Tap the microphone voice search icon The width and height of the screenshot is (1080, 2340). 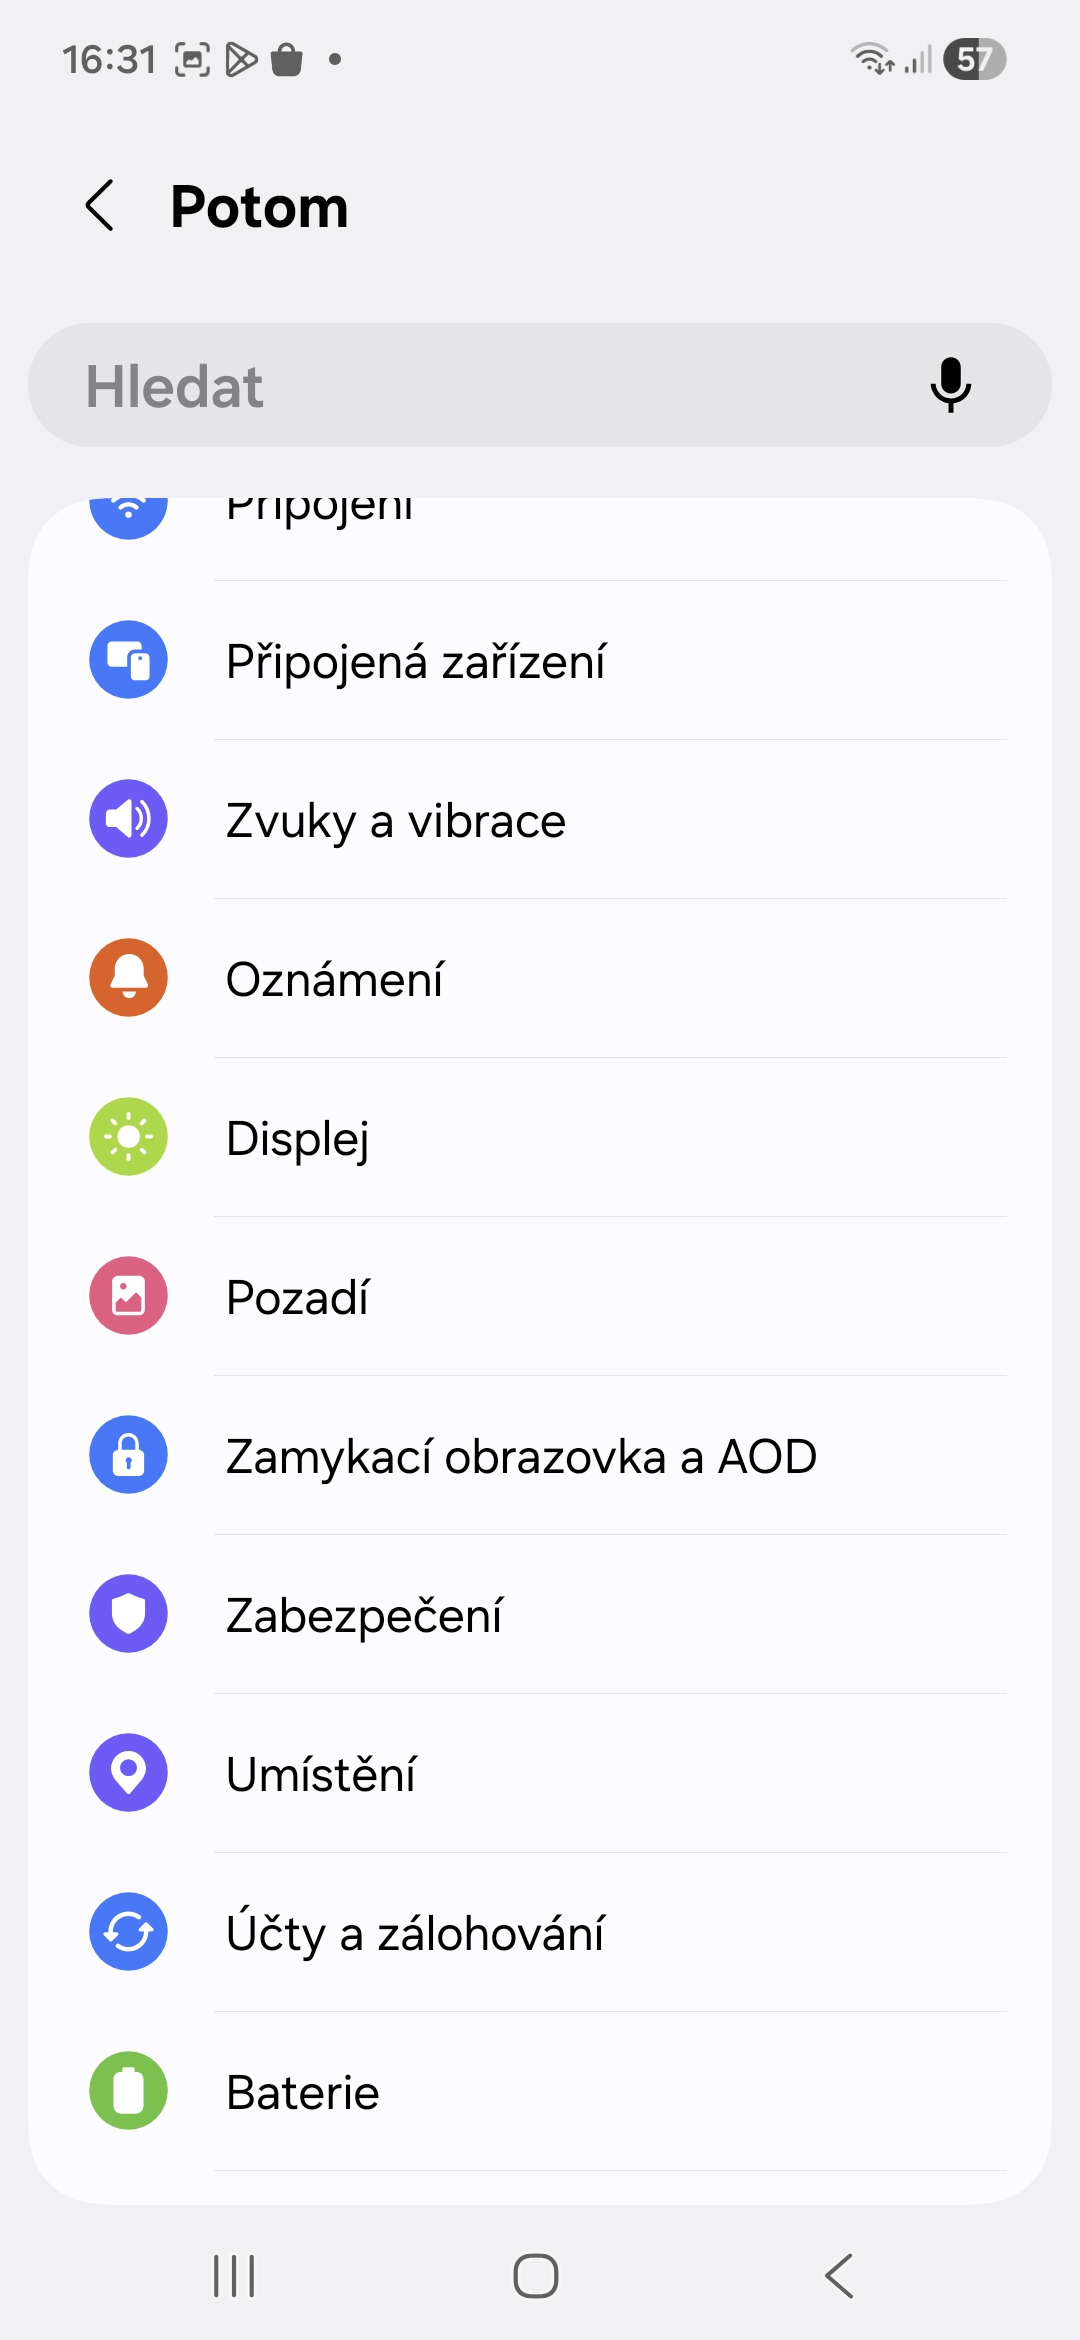coord(950,385)
